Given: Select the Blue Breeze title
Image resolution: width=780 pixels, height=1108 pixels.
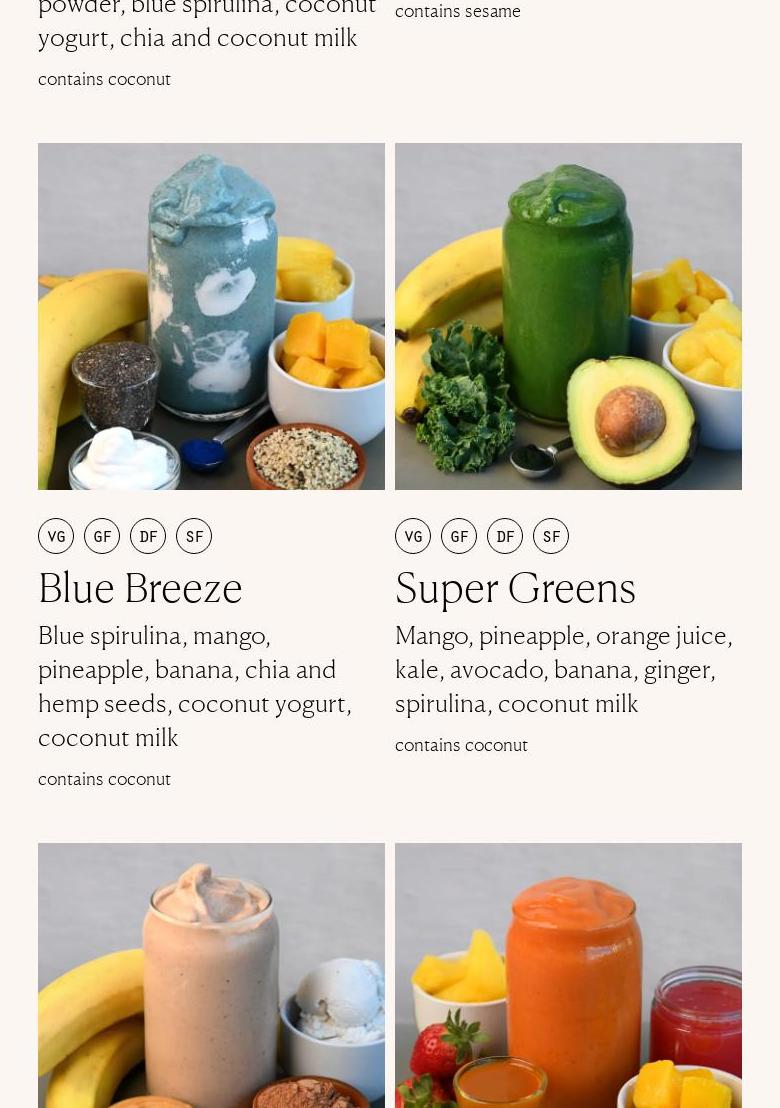Looking at the screenshot, I should click(140, 588).
